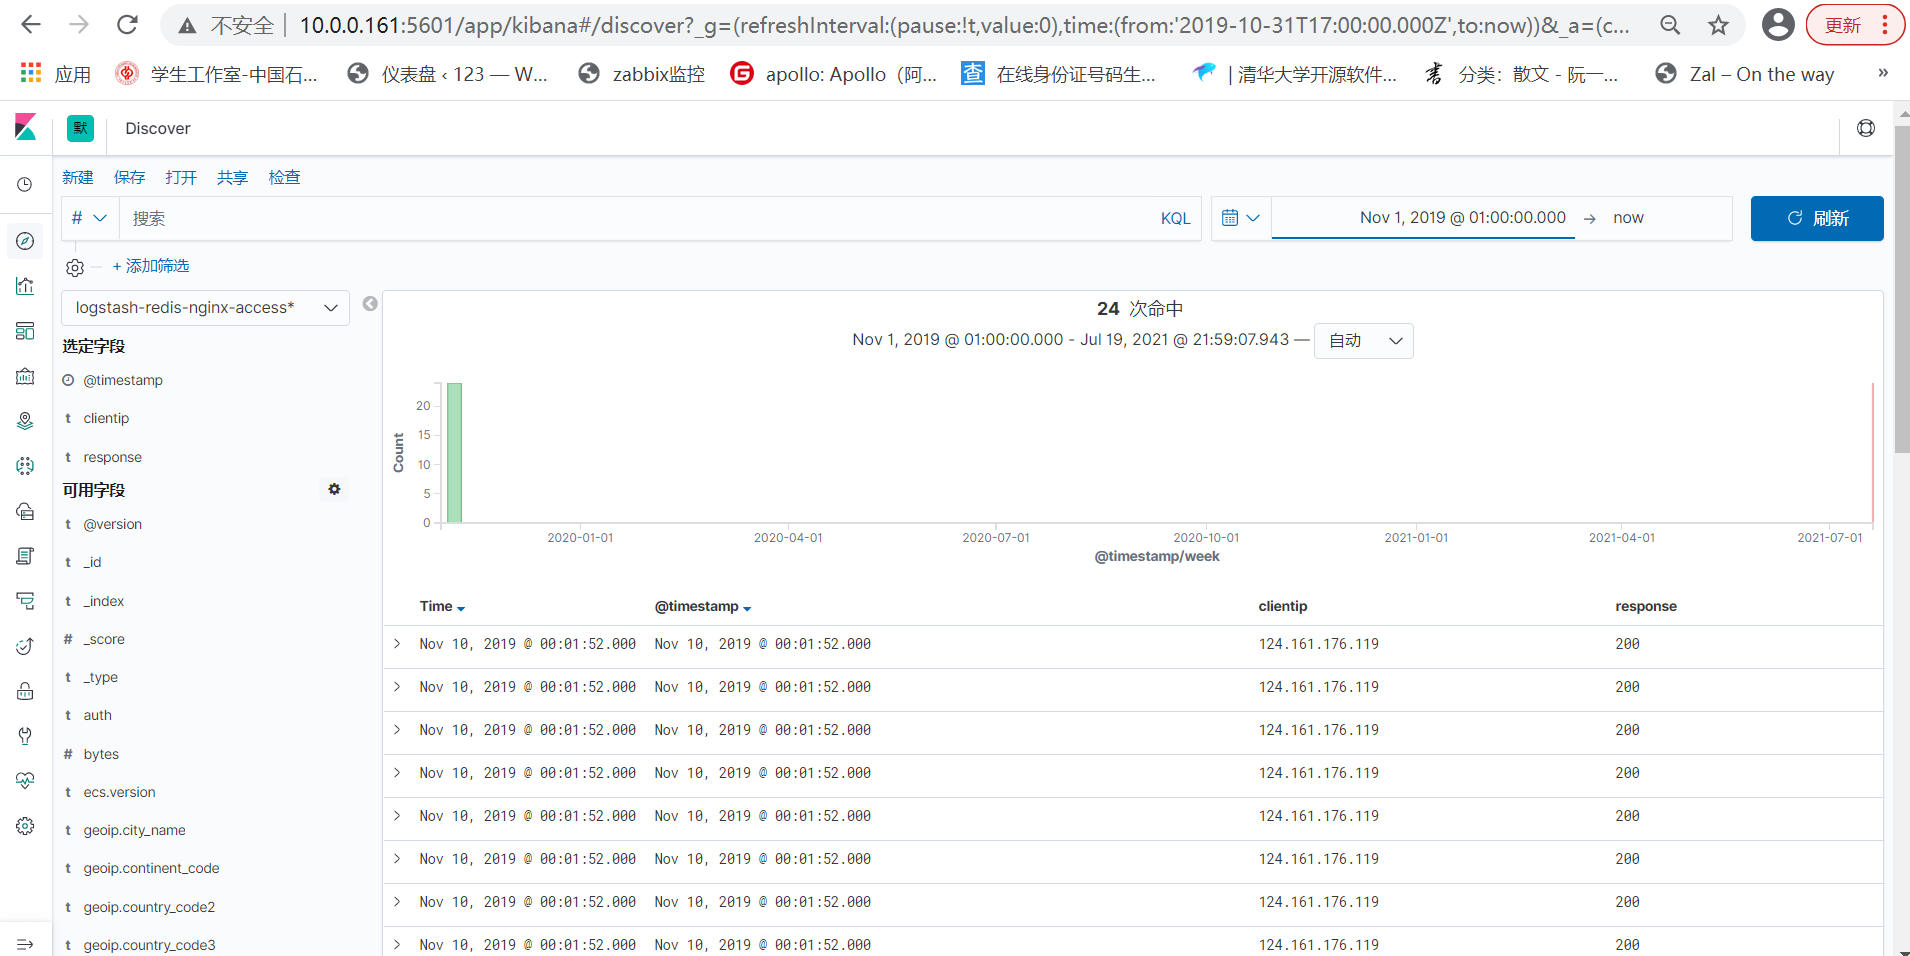Viewport: 1910px width, 956px height.
Task: Open Uptime icon in sidebar
Action: tap(25, 646)
